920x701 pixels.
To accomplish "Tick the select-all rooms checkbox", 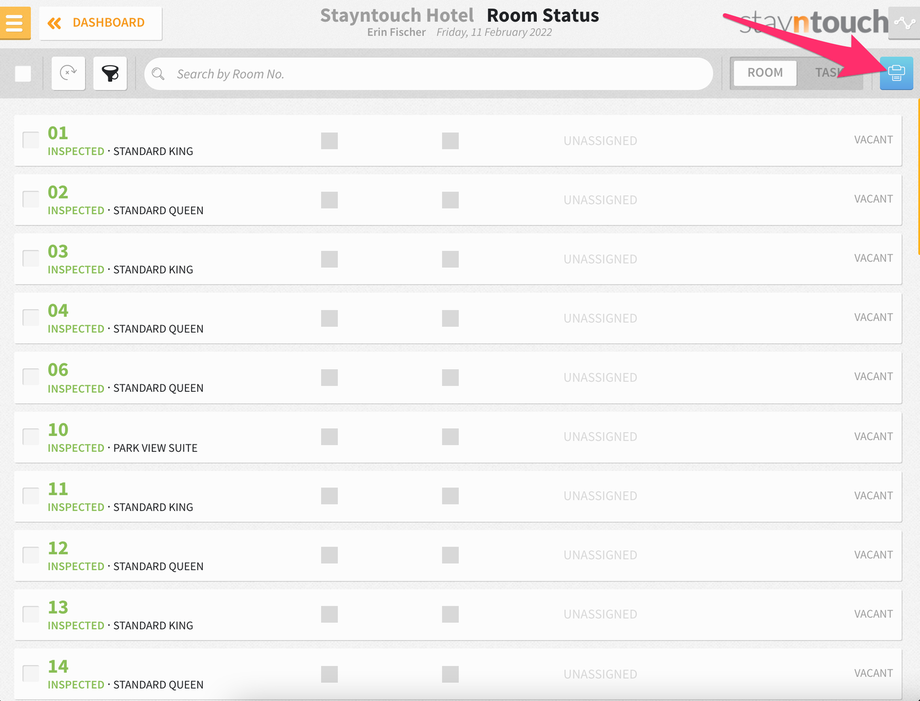I will coord(23,74).
